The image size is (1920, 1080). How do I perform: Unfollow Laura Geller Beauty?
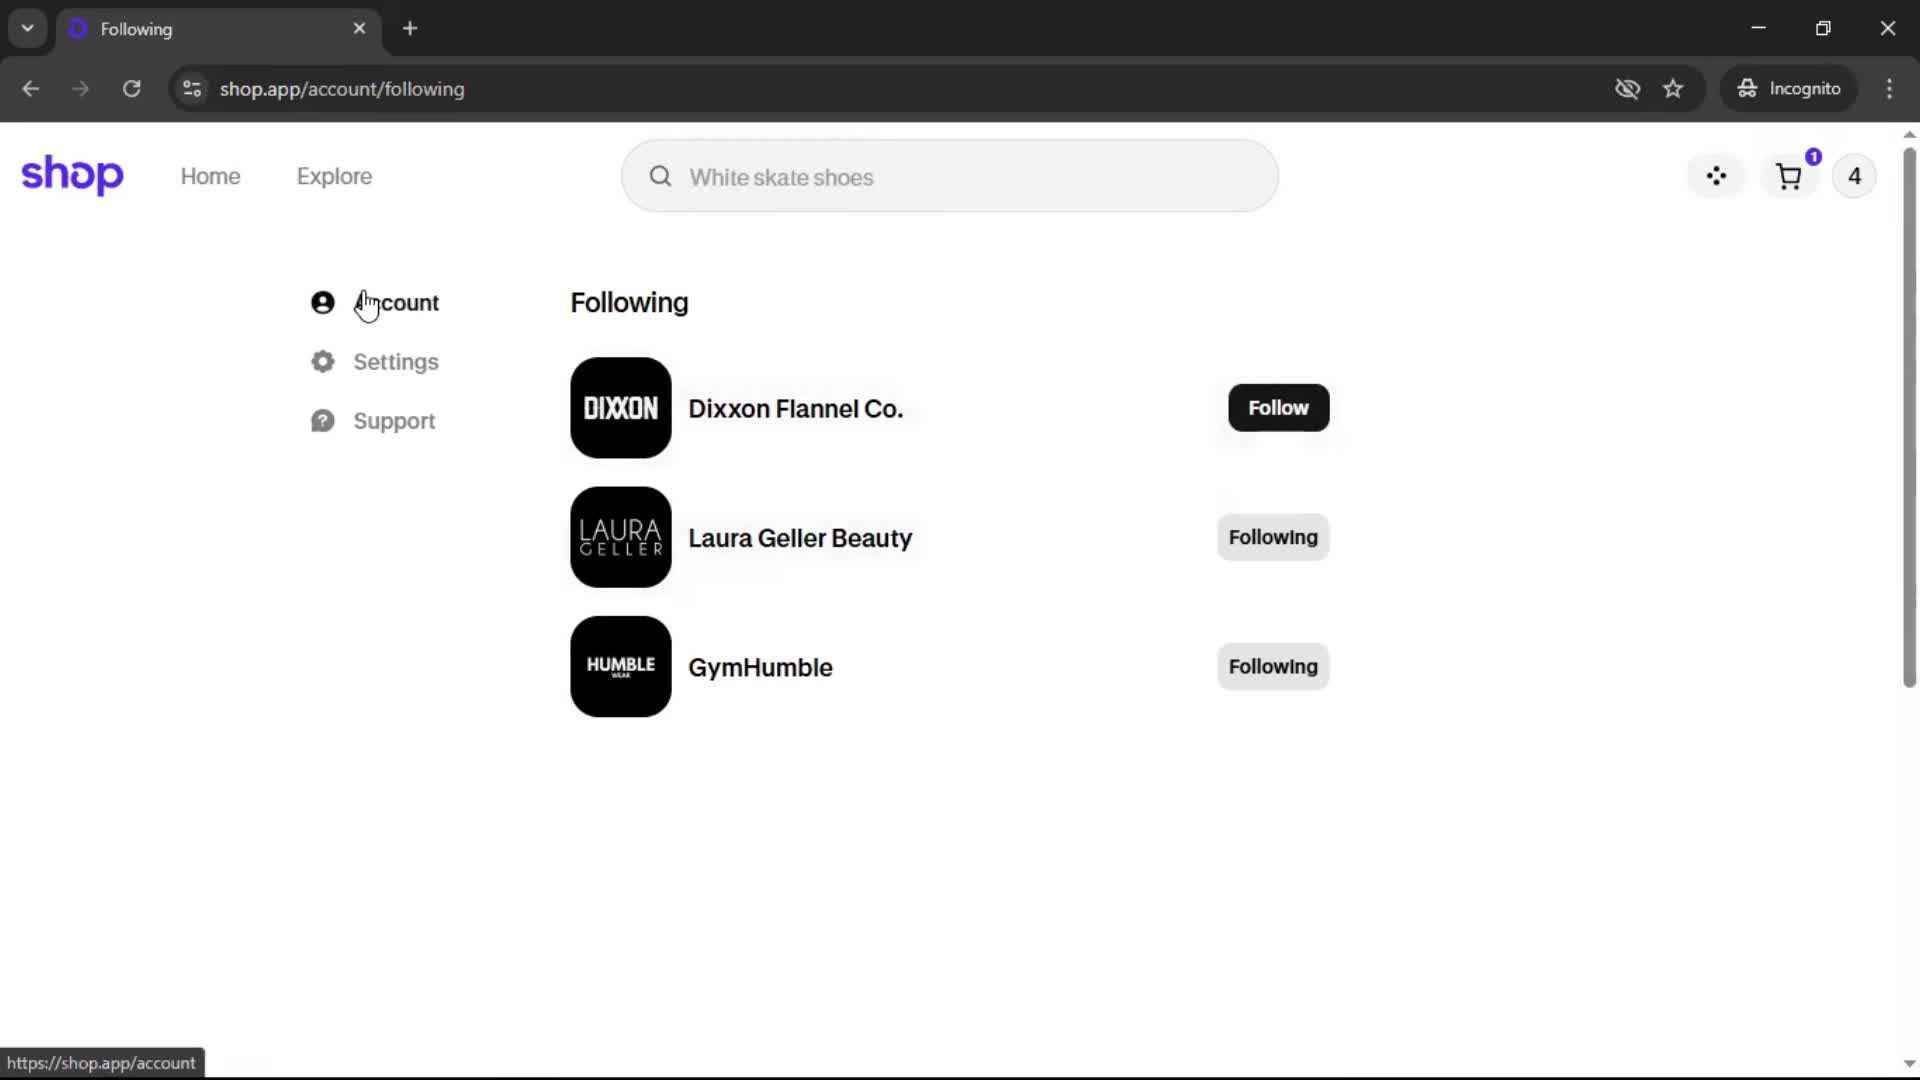(1272, 537)
